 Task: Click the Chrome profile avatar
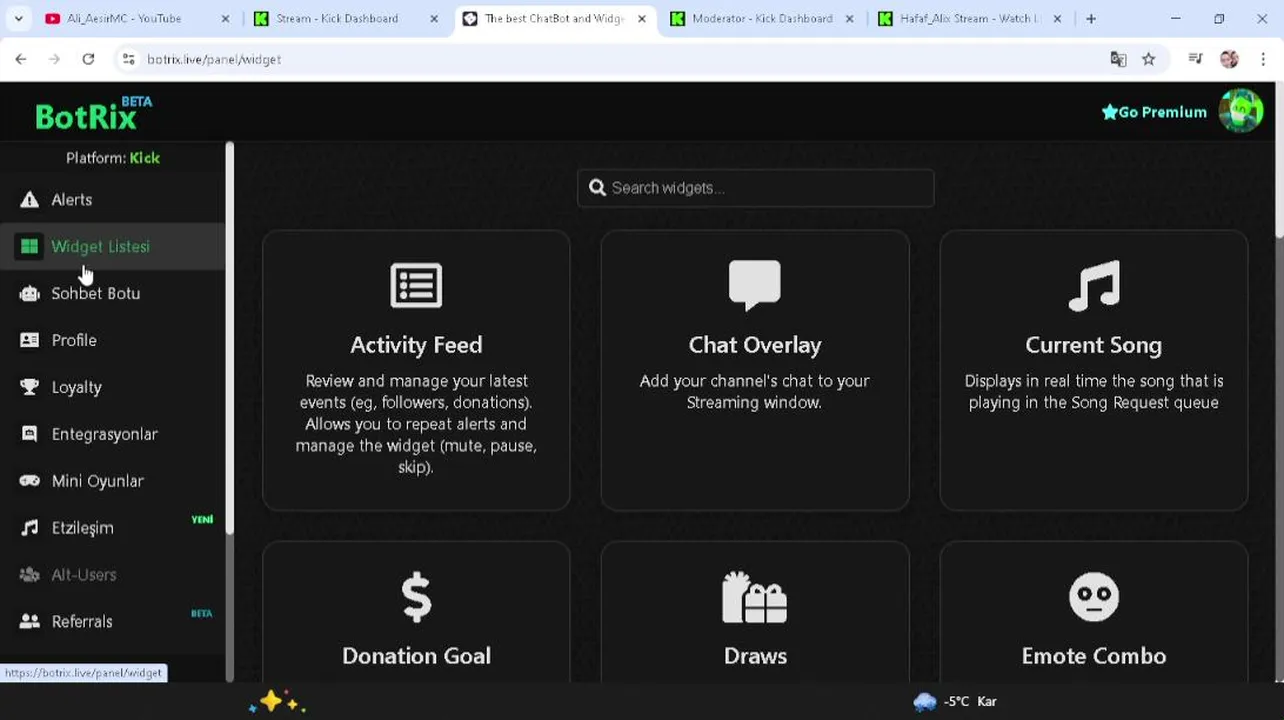point(1229,59)
